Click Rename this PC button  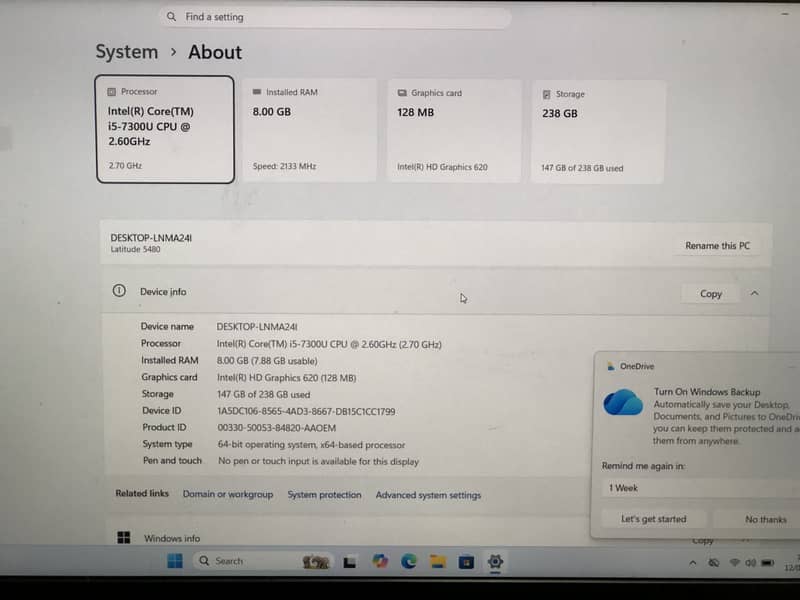point(717,246)
